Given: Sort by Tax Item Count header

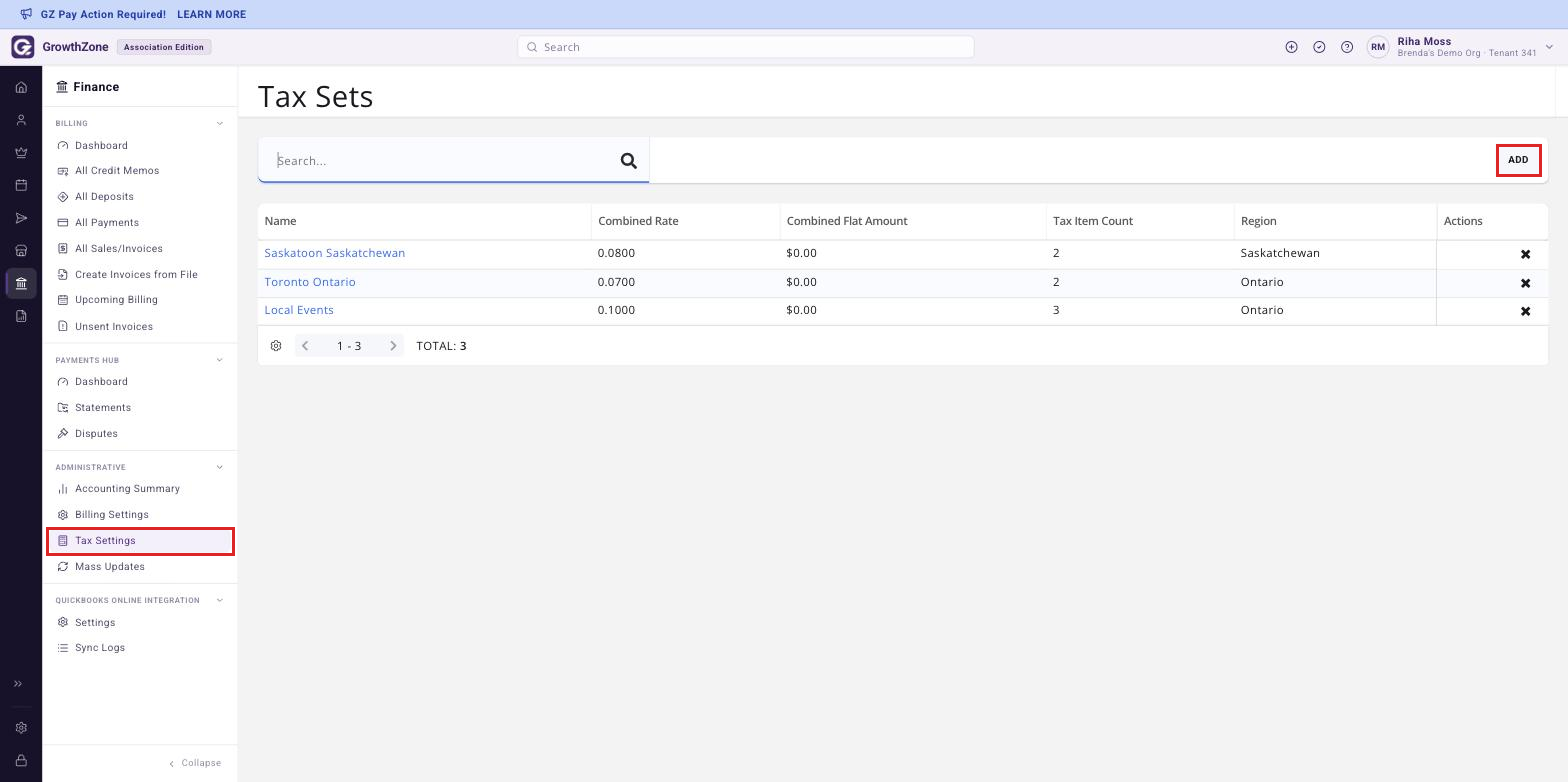Looking at the screenshot, I should (1140, 221).
